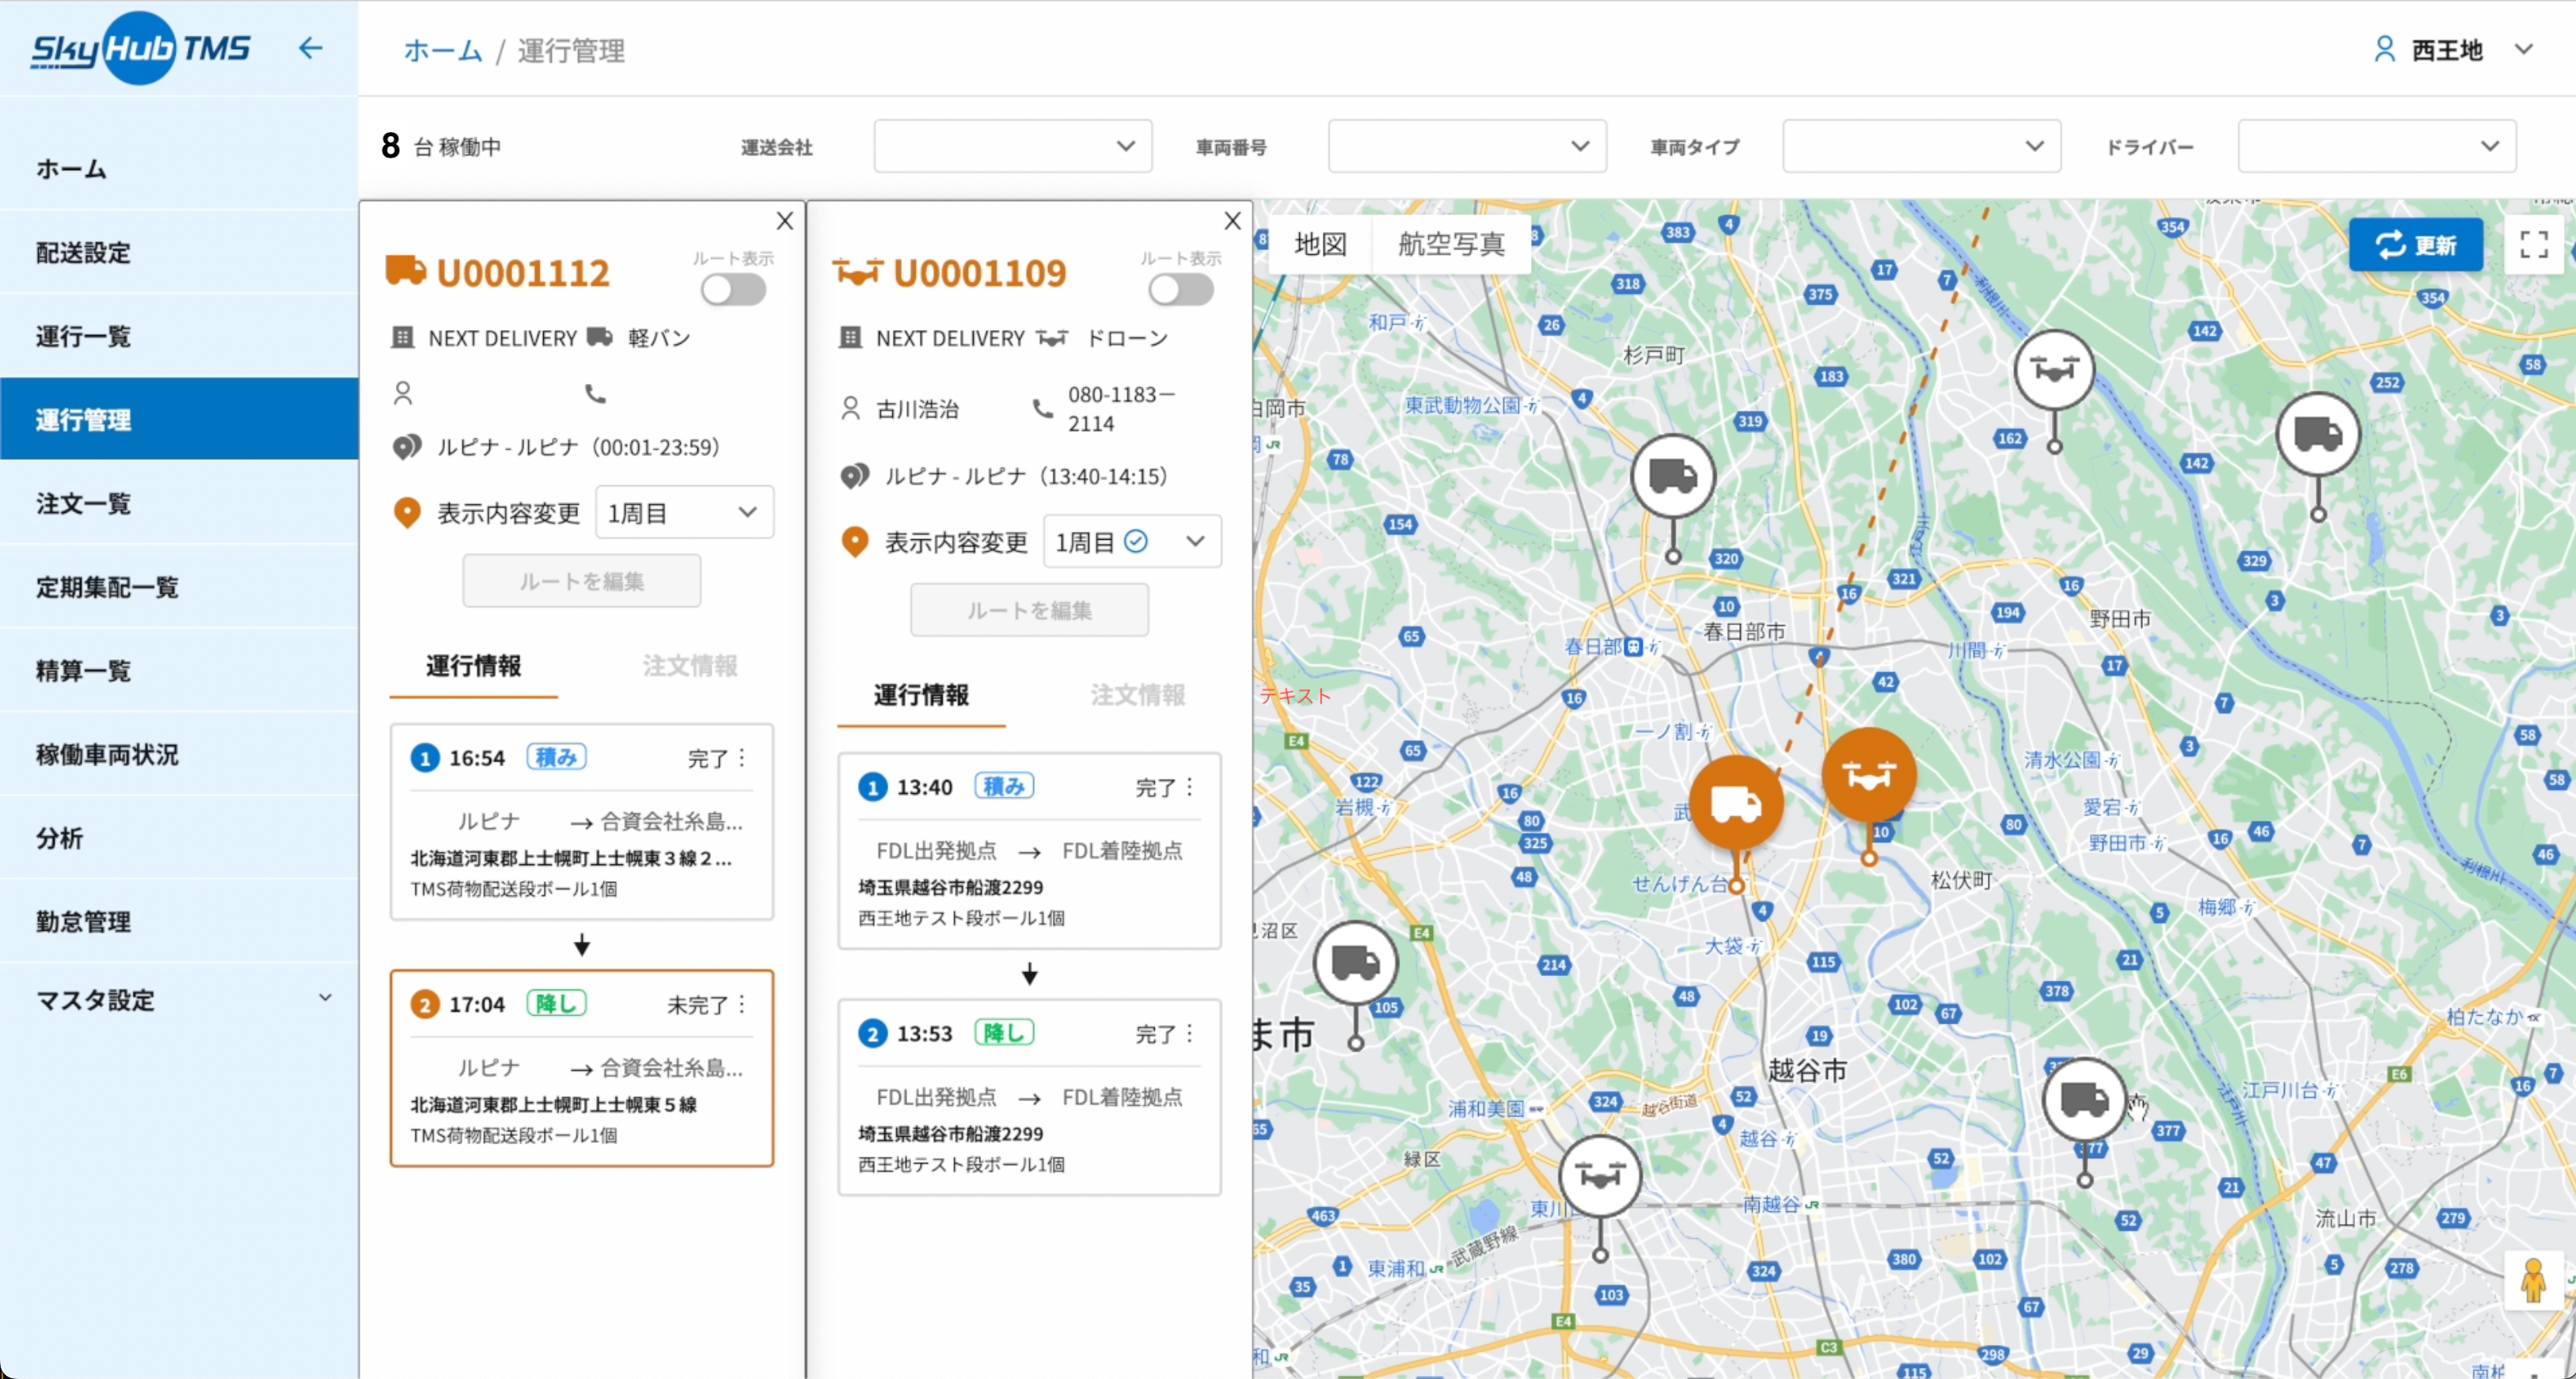
Task: Open the 車両タイプ dropdown
Action: coord(1920,146)
